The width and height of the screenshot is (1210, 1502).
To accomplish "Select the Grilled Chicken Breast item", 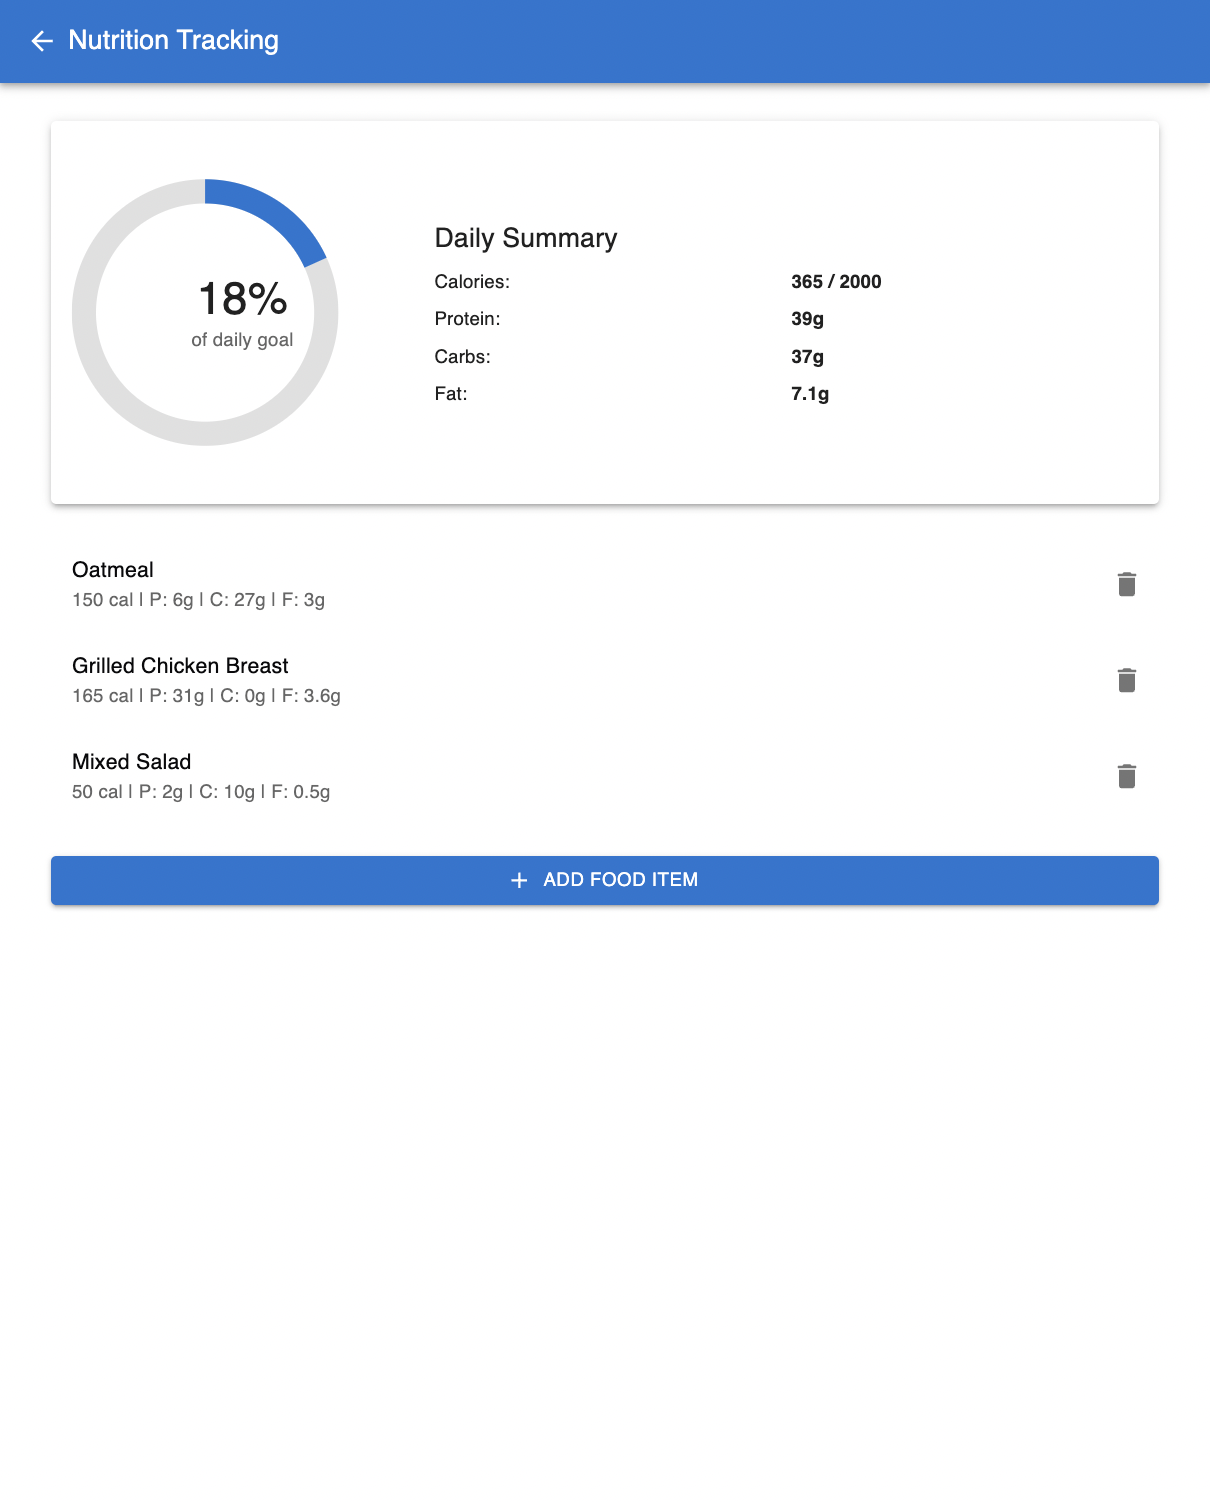I will pos(180,666).
